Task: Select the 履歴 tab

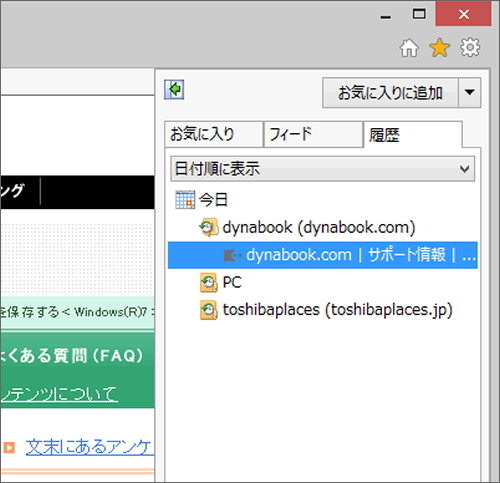Action: [413, 134]
